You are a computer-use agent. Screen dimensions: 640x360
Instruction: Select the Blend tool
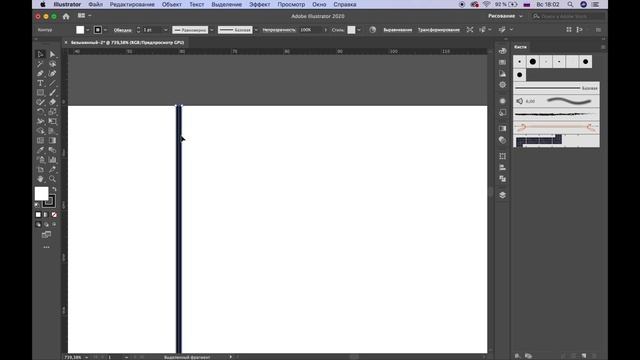click(x=52, y=150)
